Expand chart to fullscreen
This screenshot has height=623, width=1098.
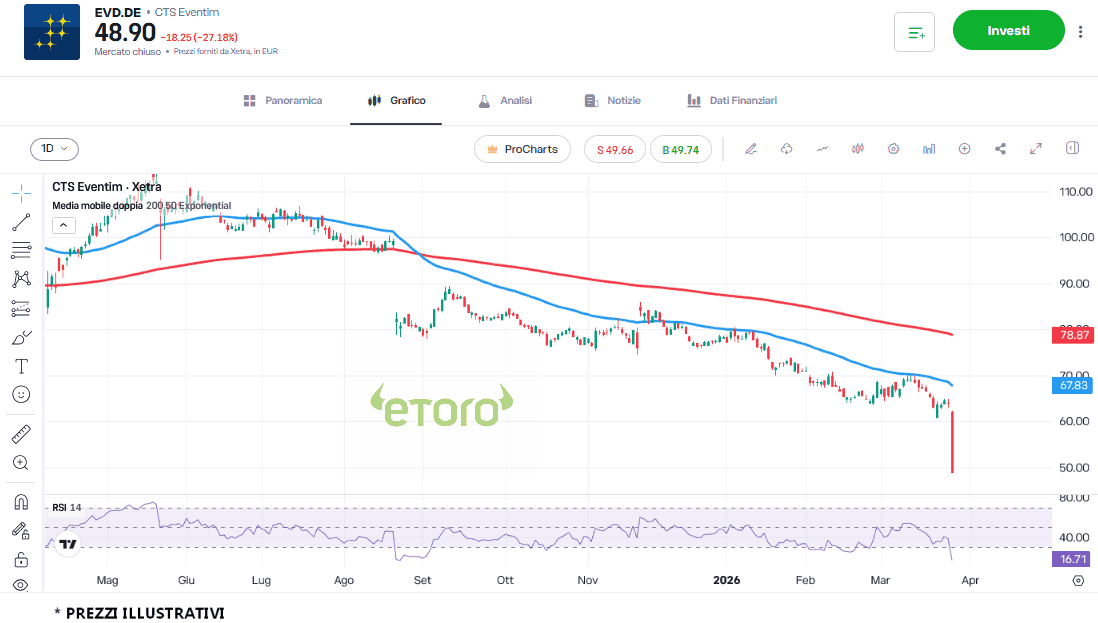1036,149
